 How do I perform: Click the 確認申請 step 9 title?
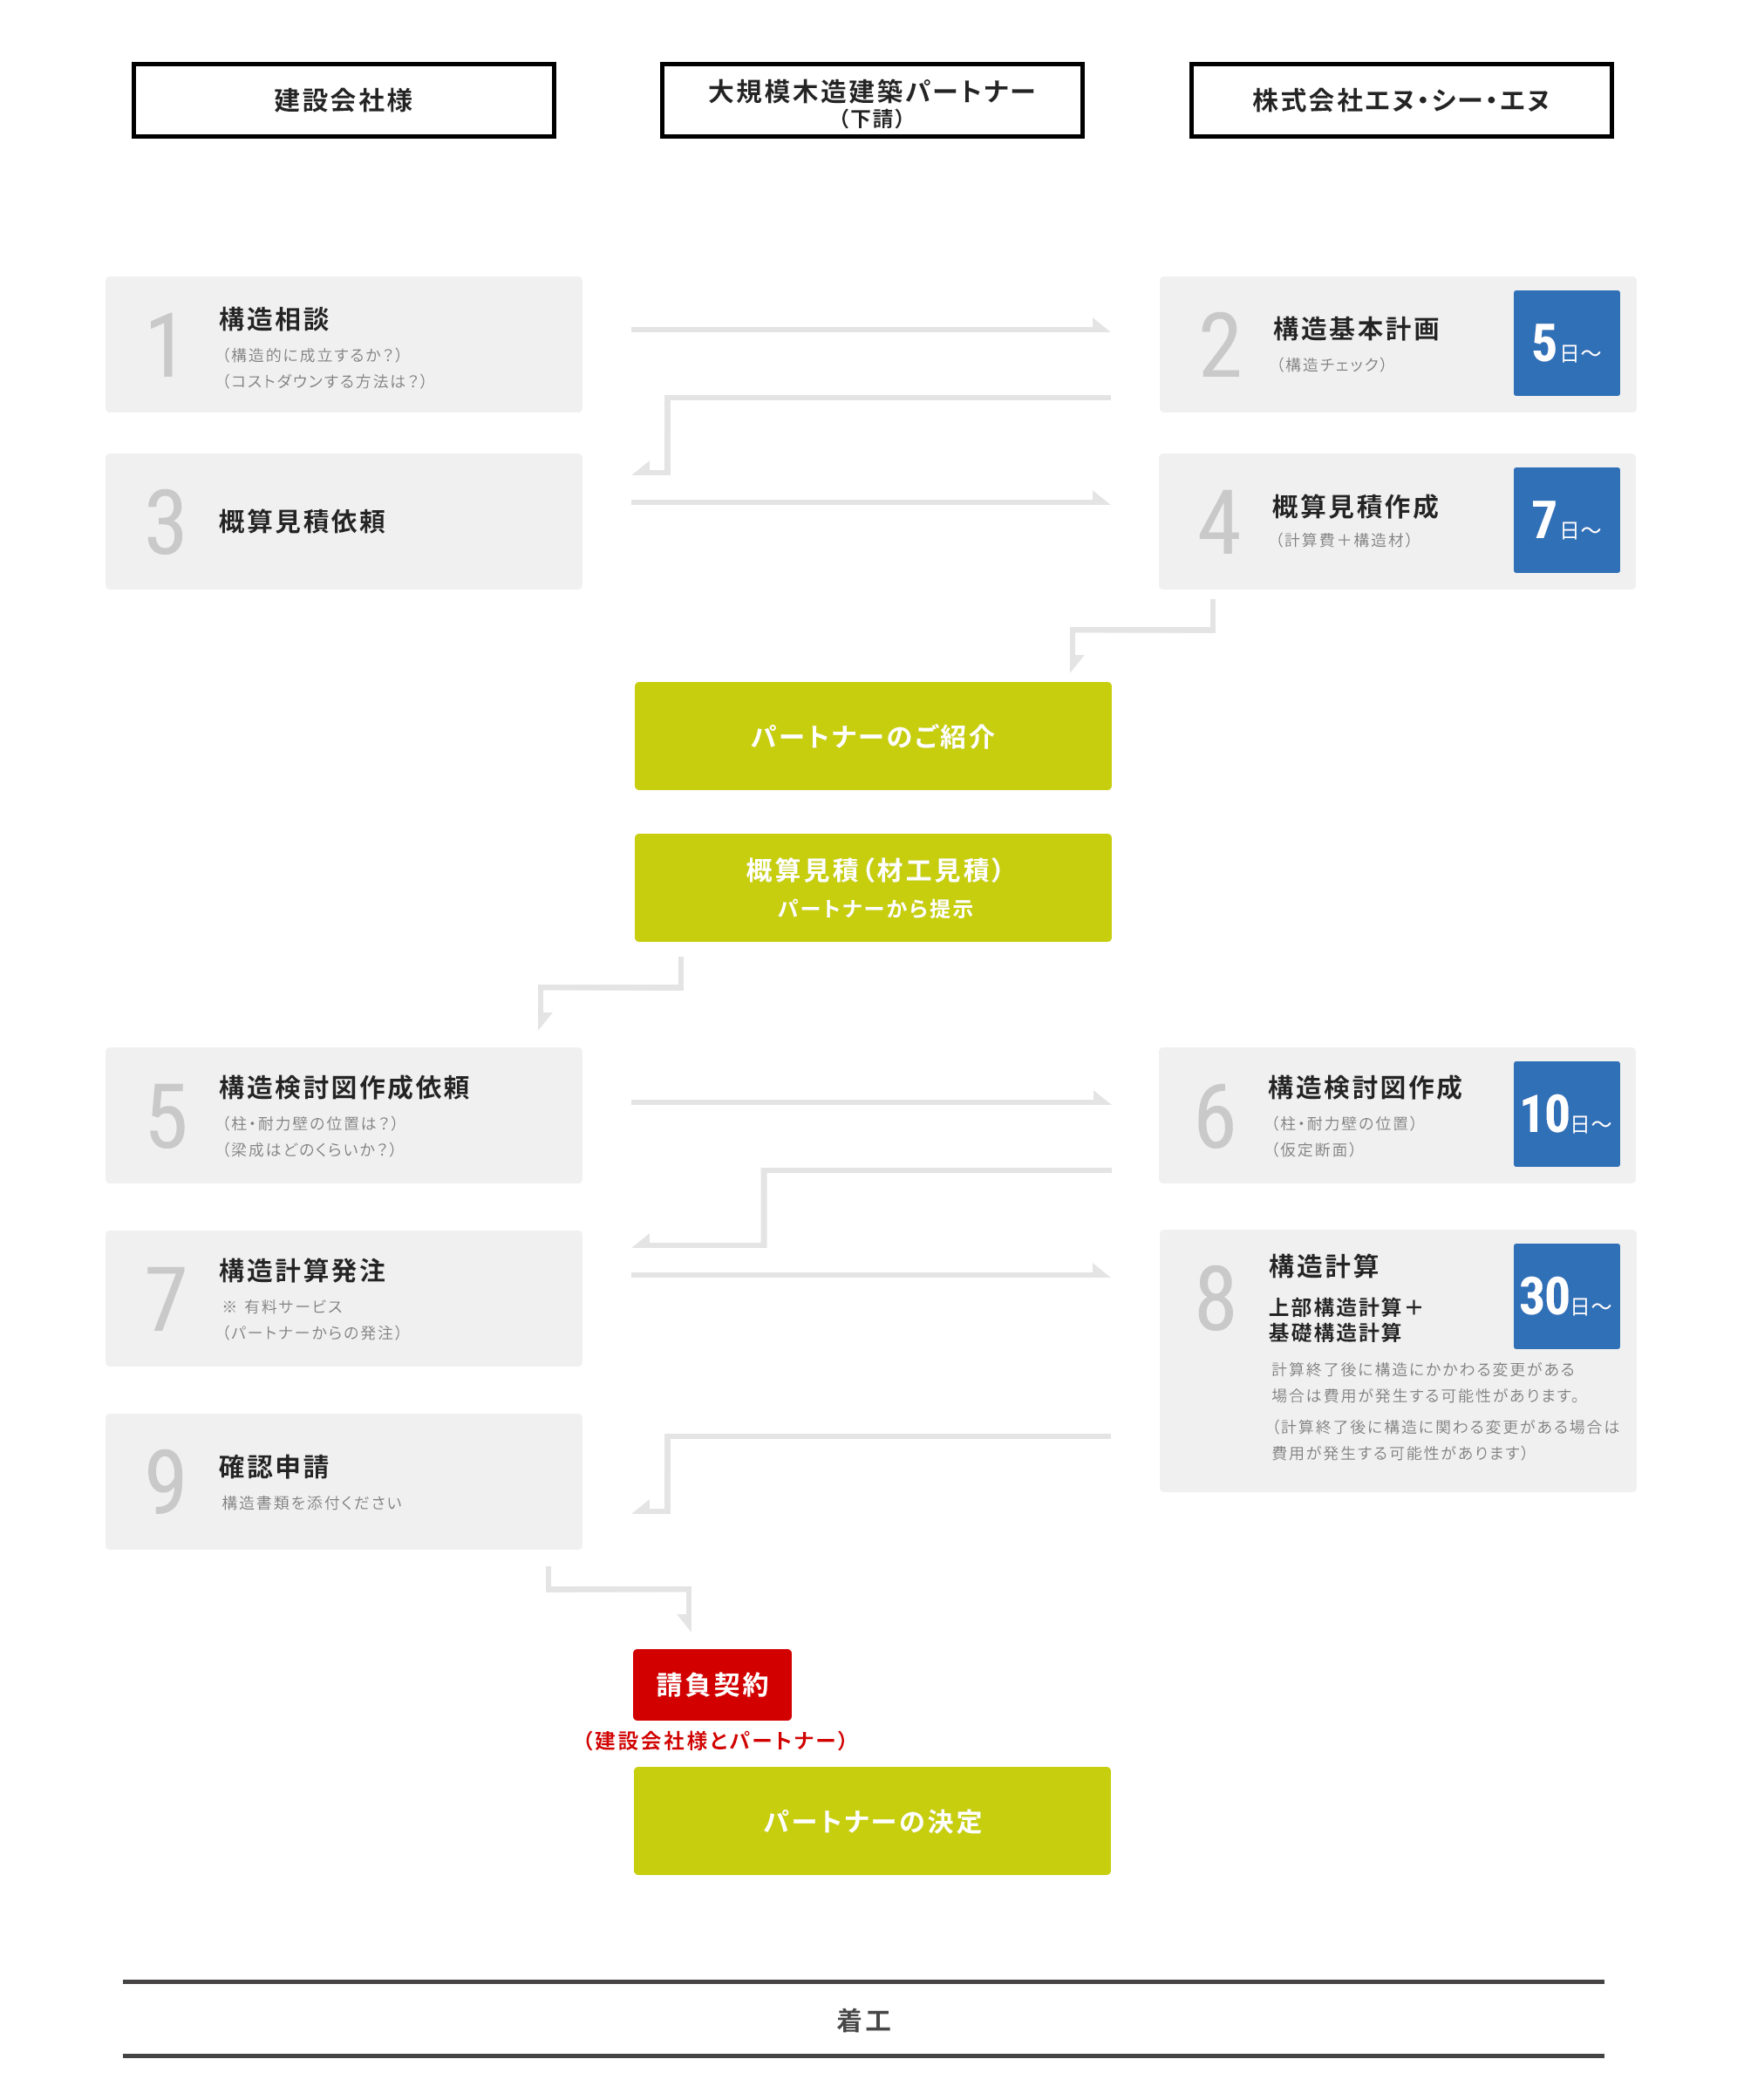[x=274, y=1467]
